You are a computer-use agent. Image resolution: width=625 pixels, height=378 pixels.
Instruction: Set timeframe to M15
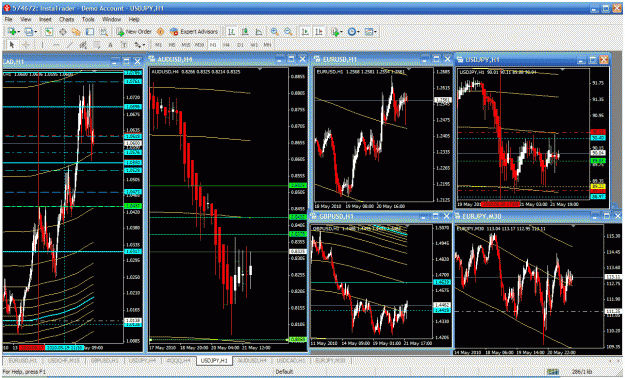[x=186, y=45]
